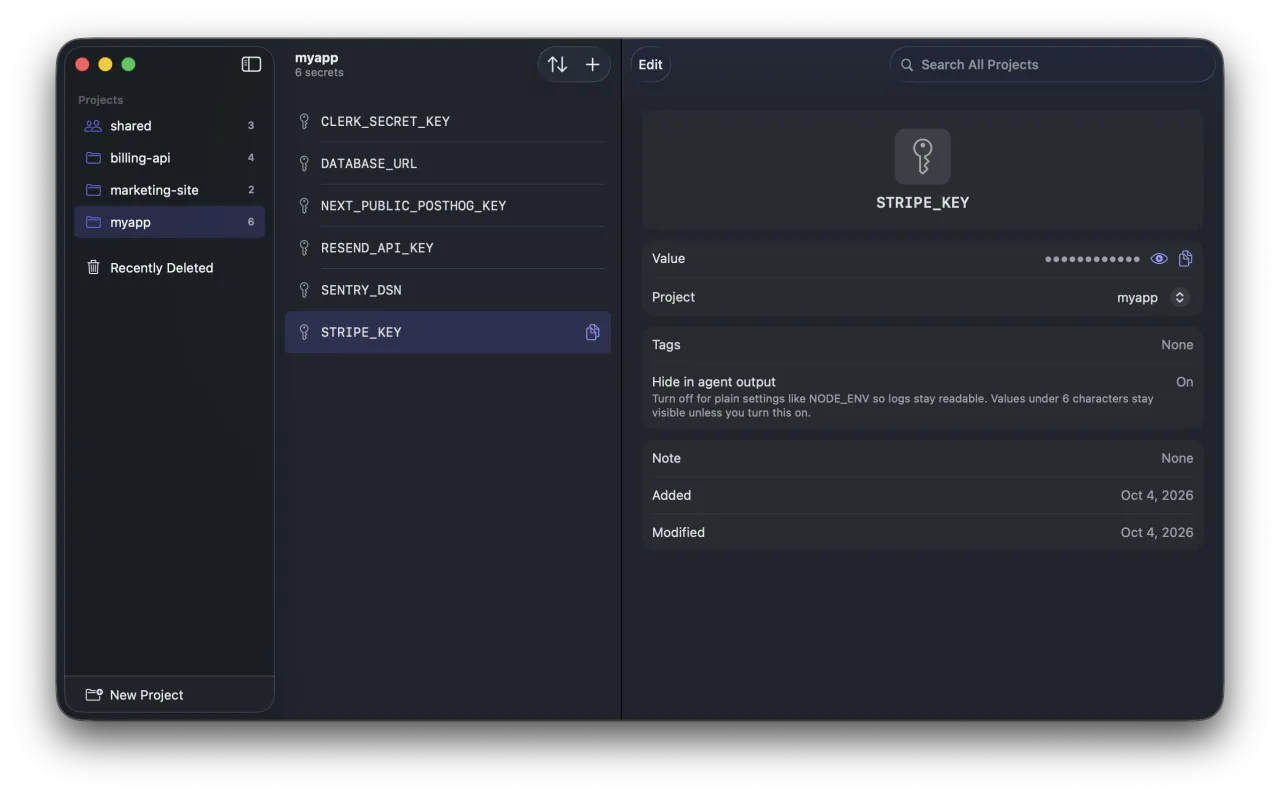Reveal the hidden secret value

1159,258
